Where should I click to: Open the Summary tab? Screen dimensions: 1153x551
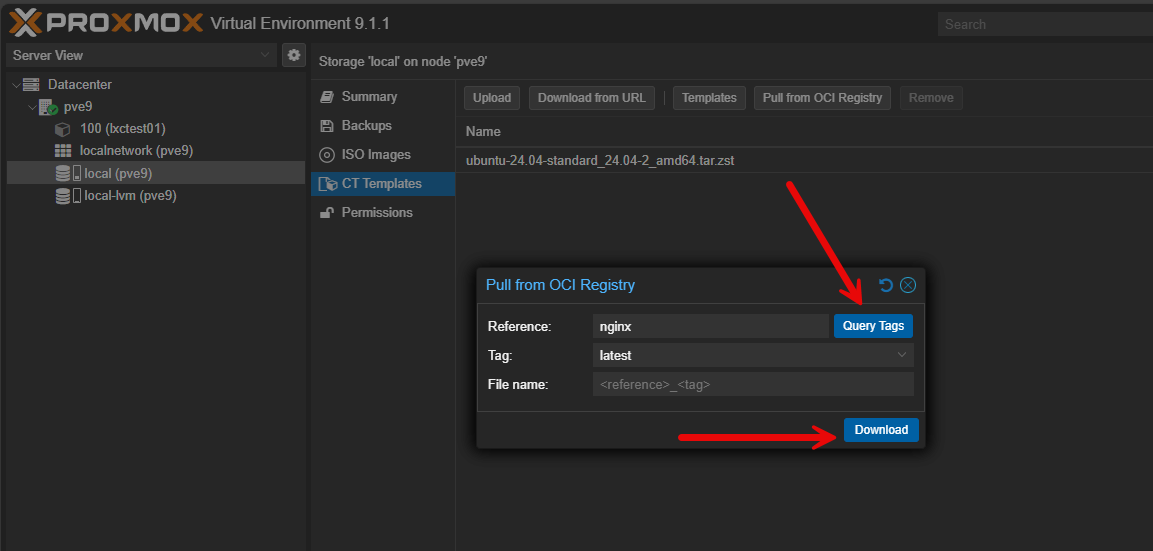tap(369, 97)
